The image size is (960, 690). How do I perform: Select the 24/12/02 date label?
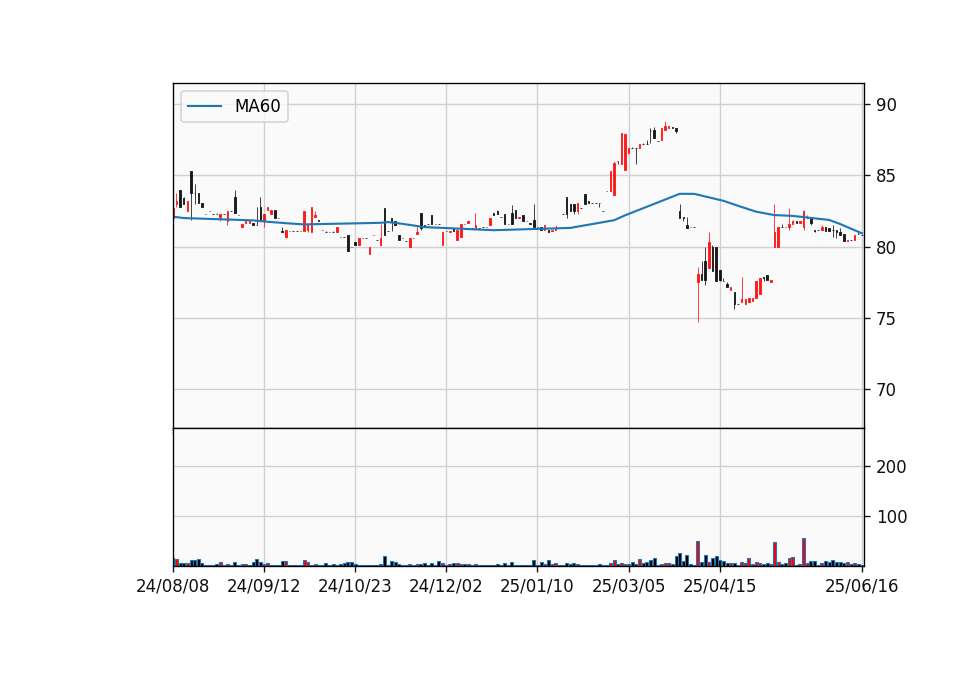446,586
